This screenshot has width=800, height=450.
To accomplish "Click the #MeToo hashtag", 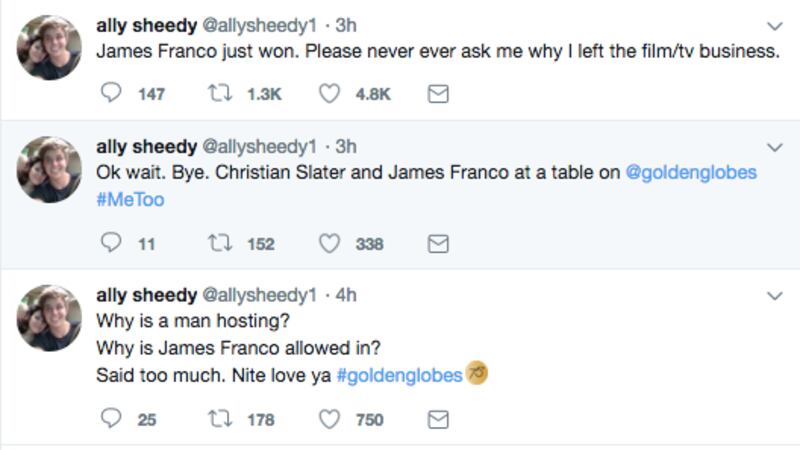I will (130, 200).
